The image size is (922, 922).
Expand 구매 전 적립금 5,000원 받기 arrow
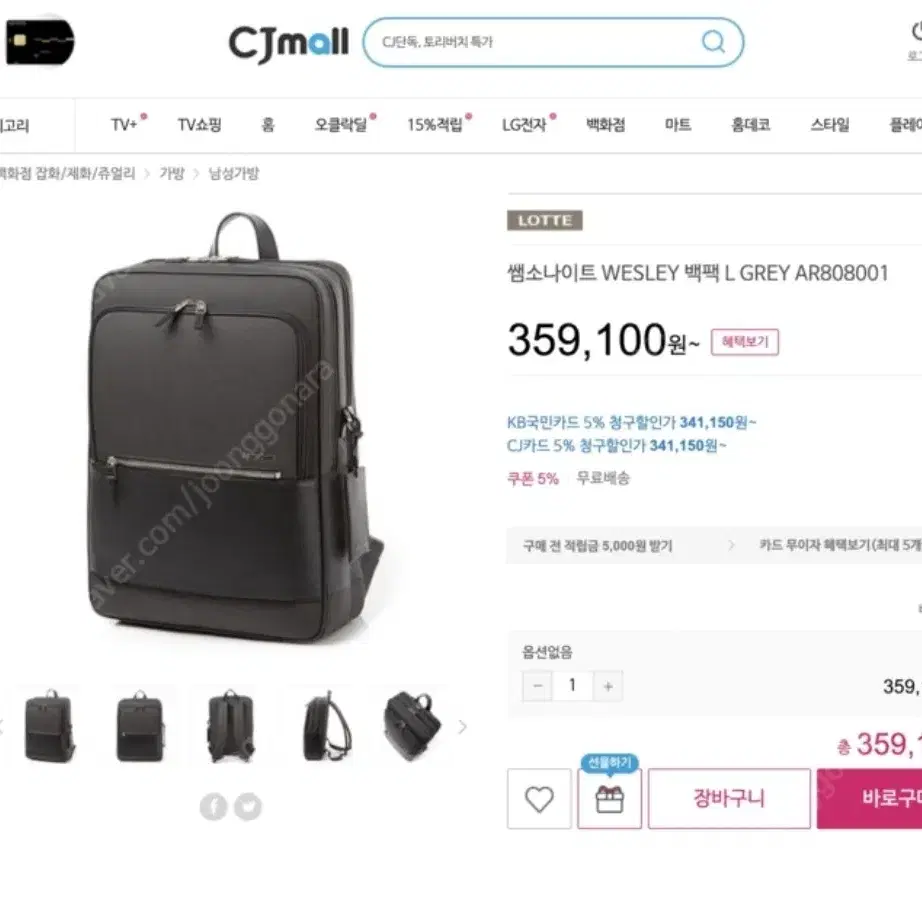731,545
